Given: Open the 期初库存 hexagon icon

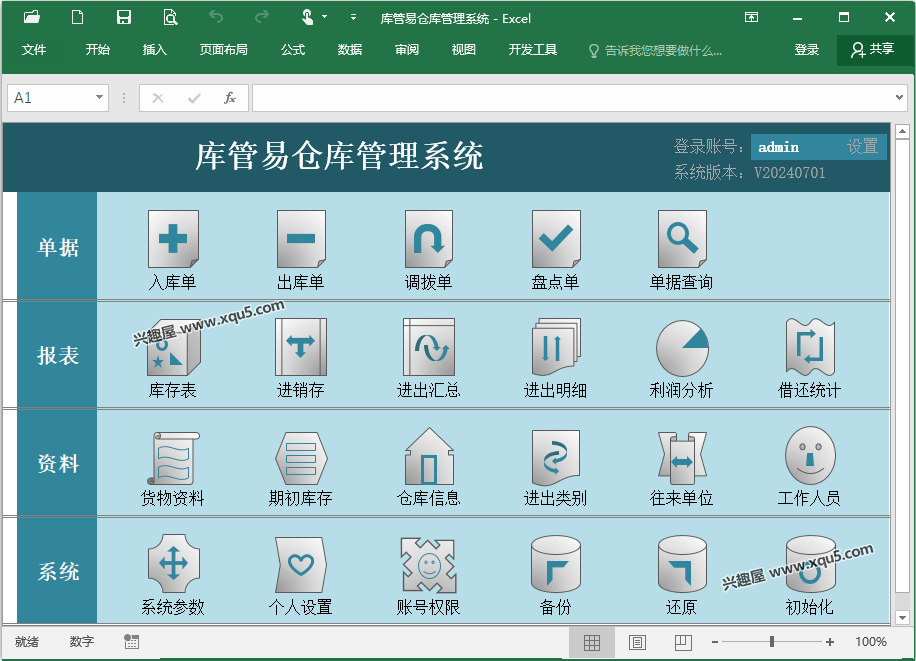Looking at the screenshot, I should point(301,458).
